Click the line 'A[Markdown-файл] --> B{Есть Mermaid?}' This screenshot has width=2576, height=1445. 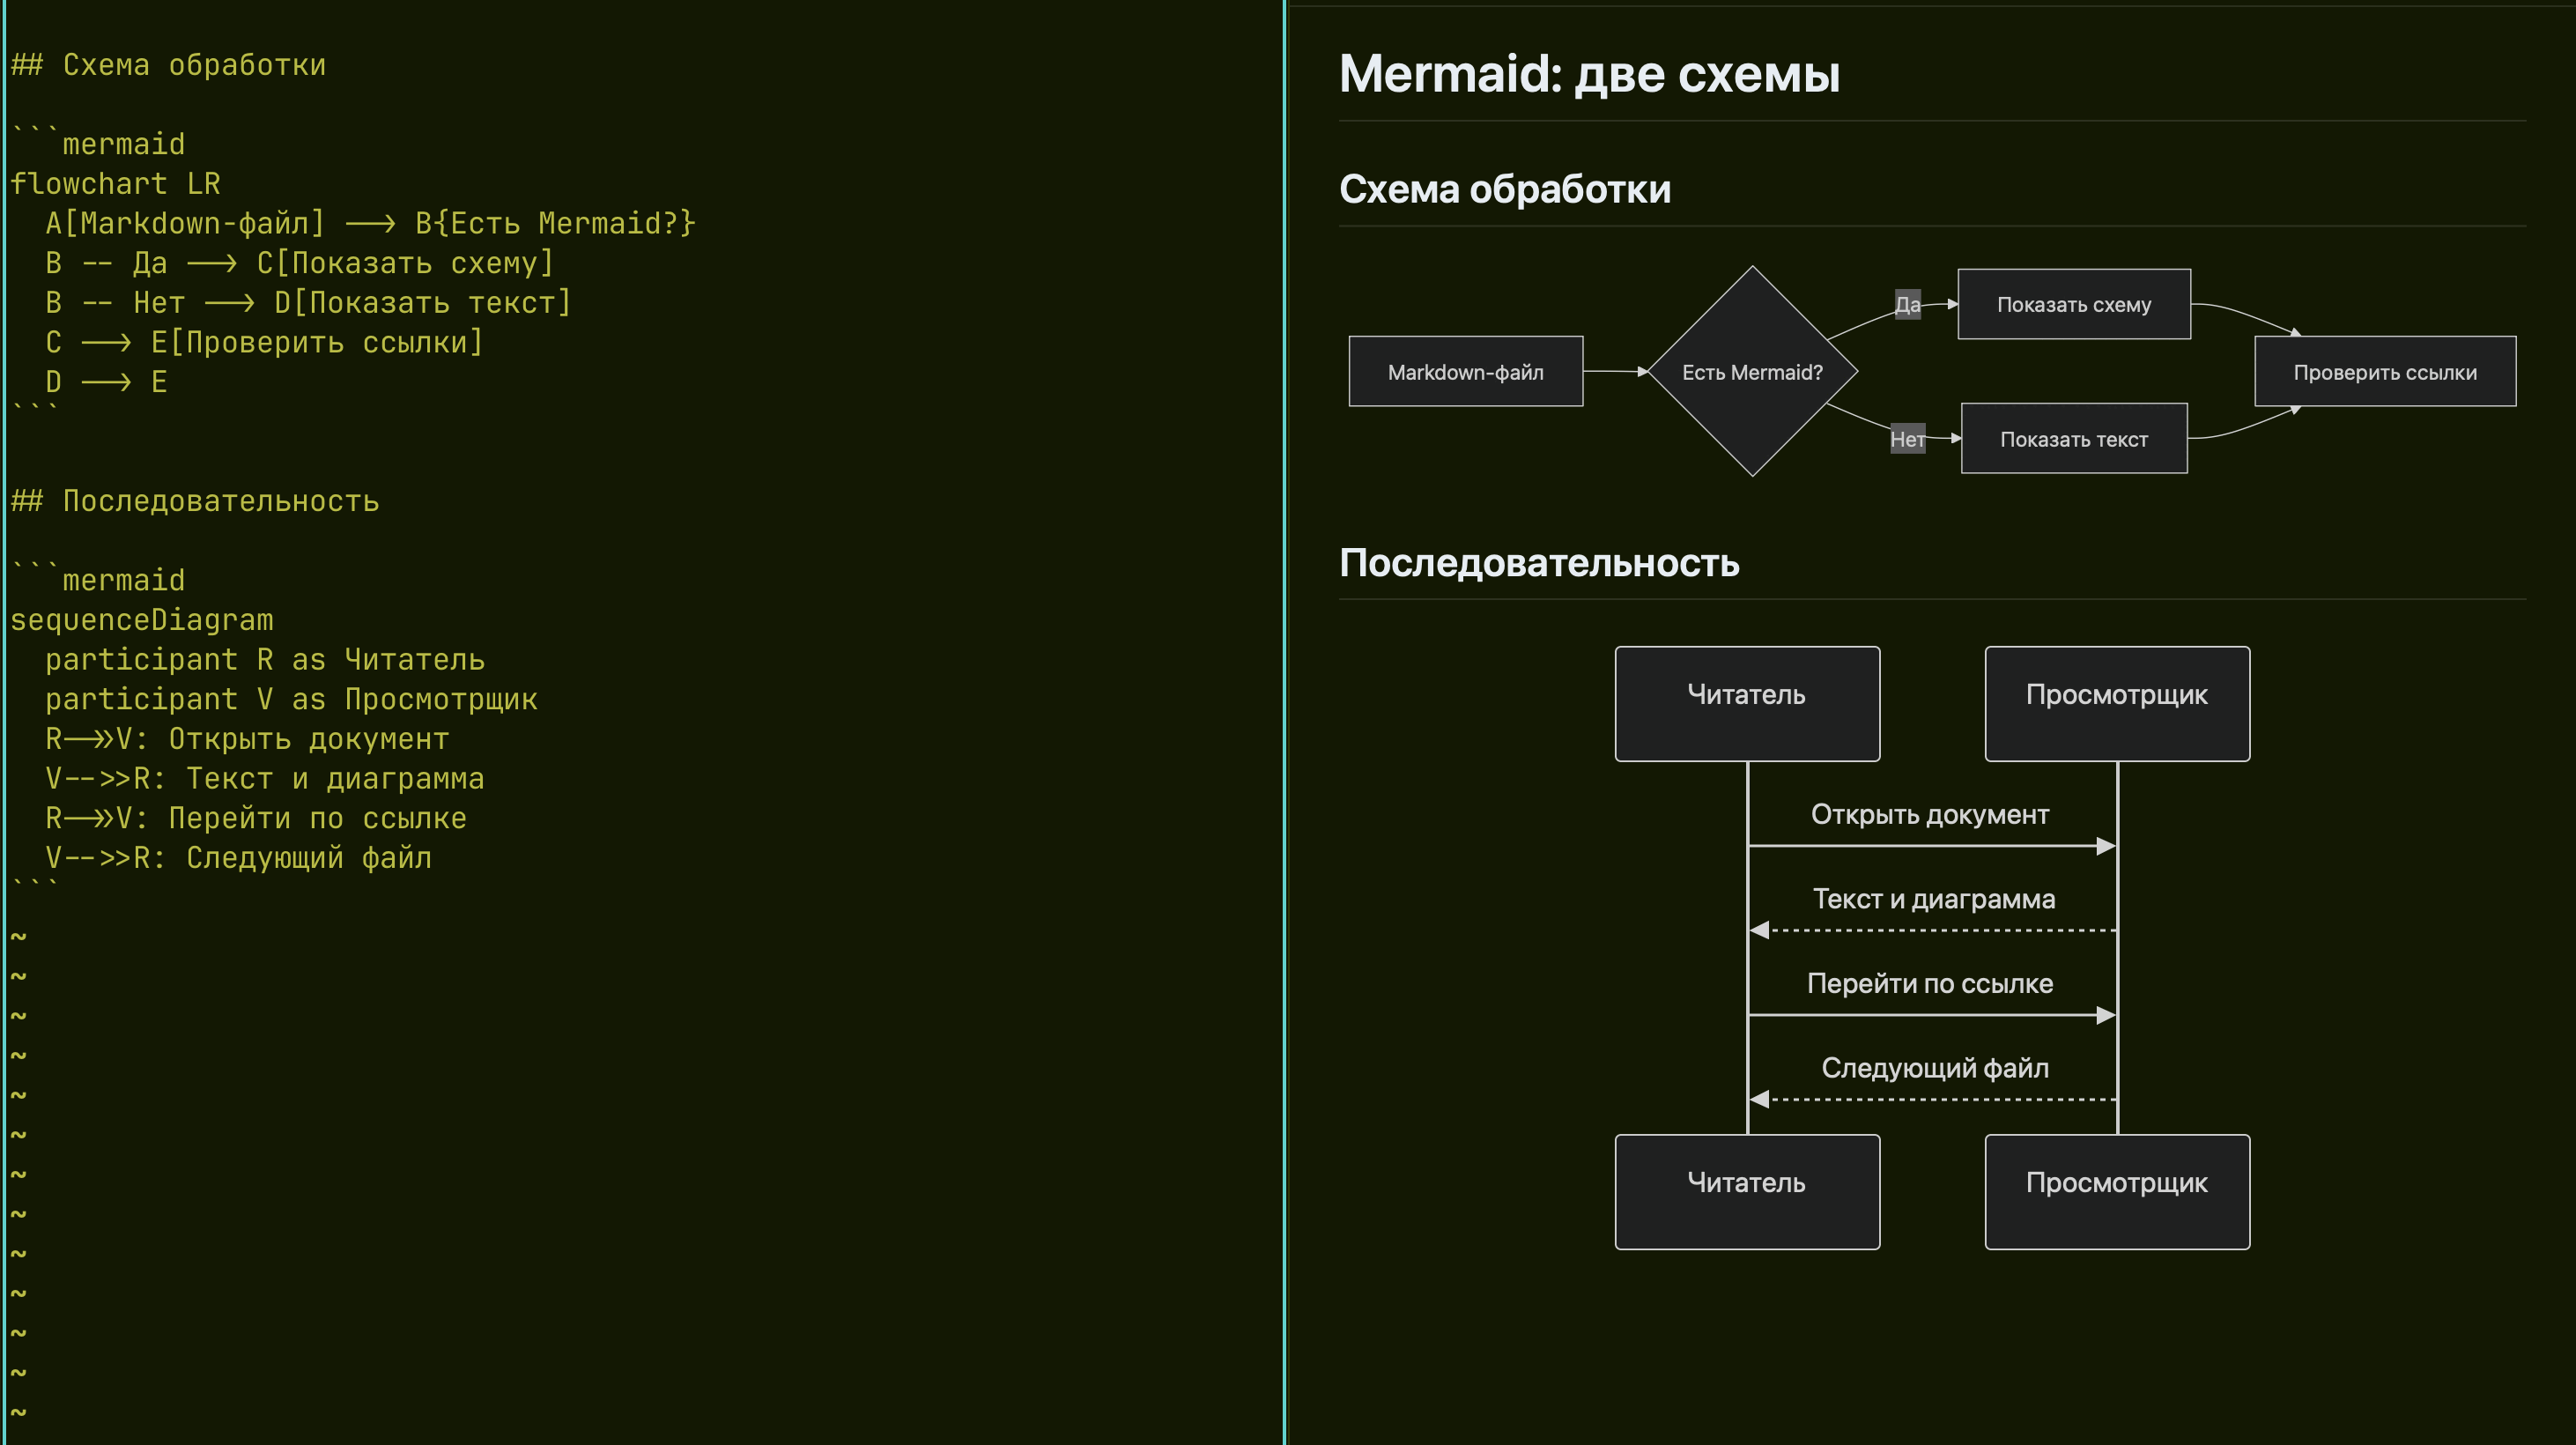[x=370, y=223]
